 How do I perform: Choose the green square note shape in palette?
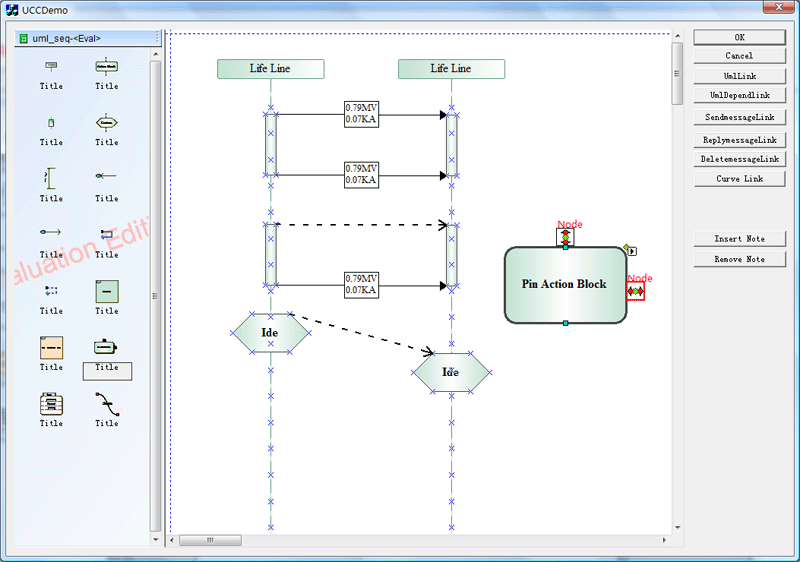106,291
